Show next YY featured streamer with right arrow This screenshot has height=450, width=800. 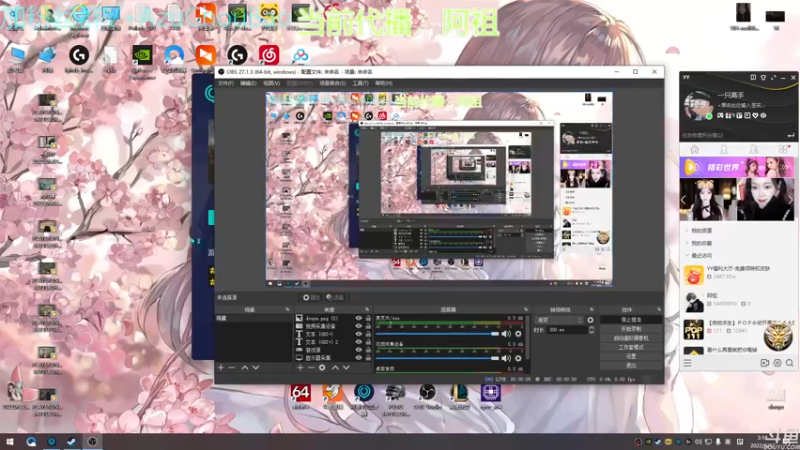click(x=790, y=199)
